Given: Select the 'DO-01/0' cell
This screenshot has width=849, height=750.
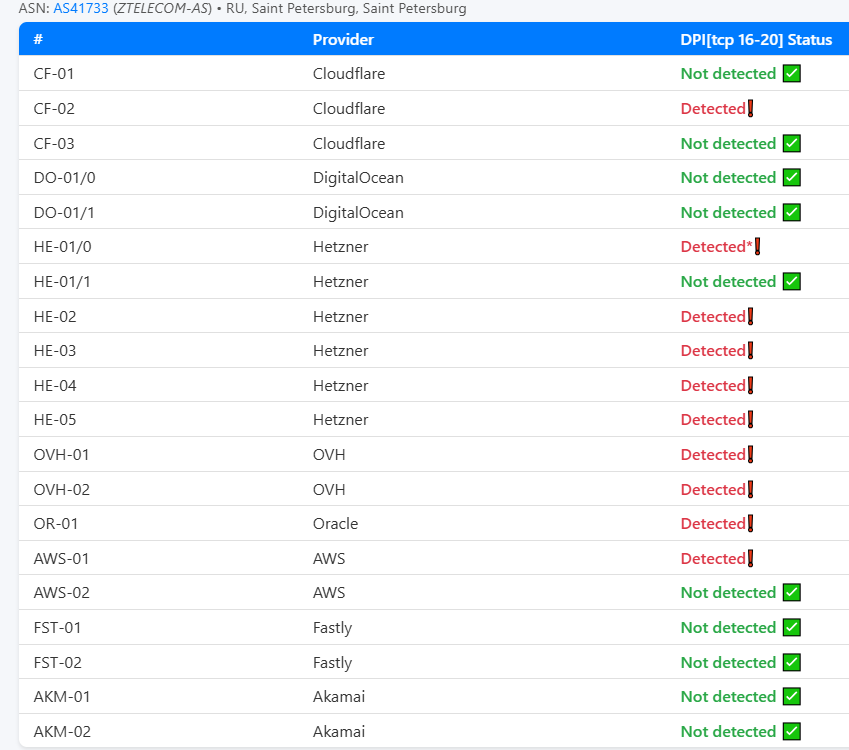Looking at the screenshot, I should 64,178.
